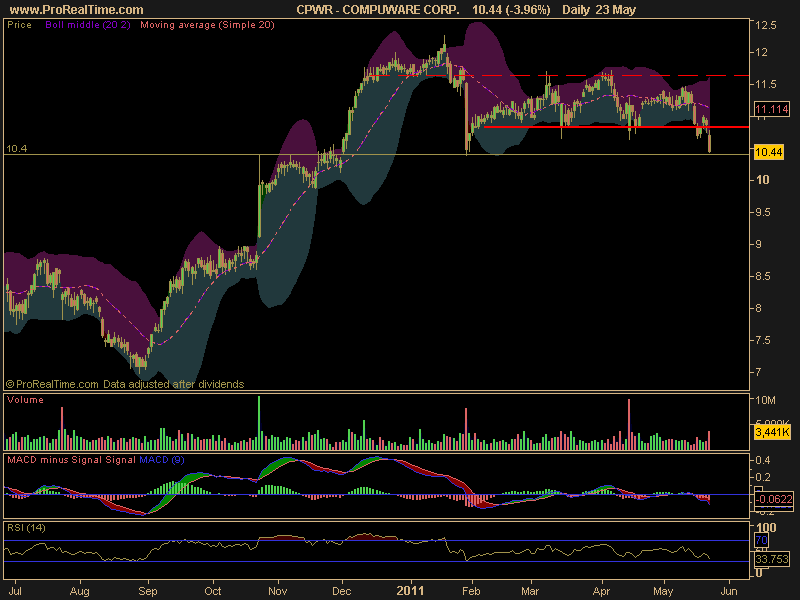Click the Daily 23 May timeframe label
Viewport: 800px width, 600px height.
coord(599,9)
